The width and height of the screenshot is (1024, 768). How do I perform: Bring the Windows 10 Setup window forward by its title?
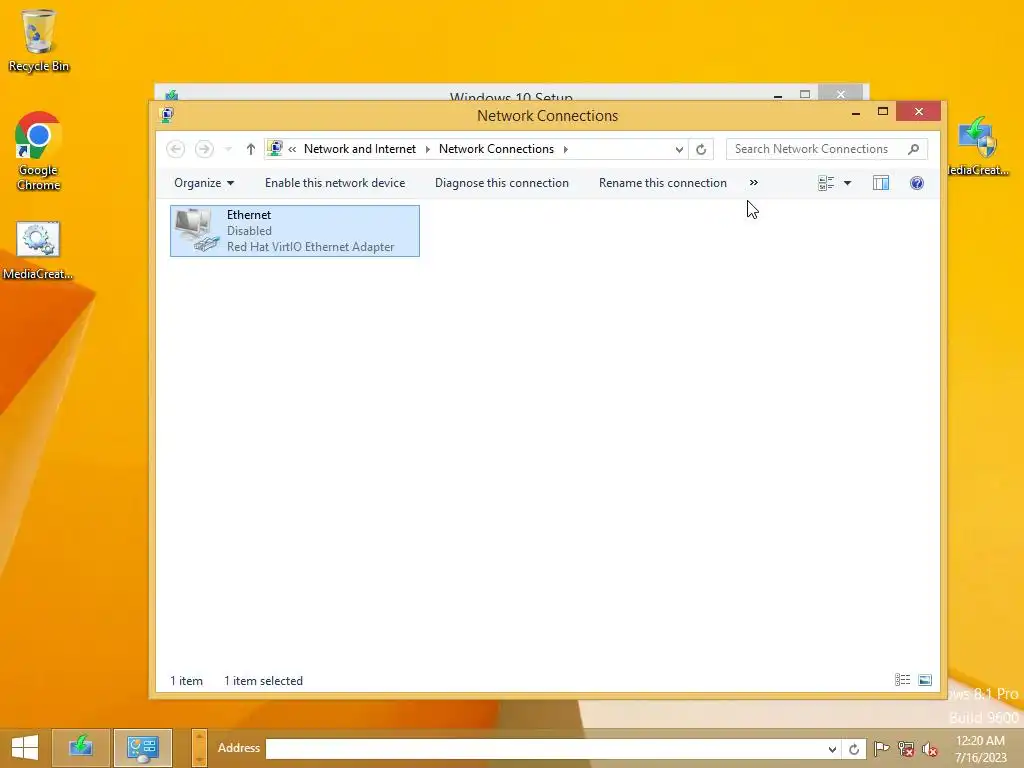click(511, 97)
